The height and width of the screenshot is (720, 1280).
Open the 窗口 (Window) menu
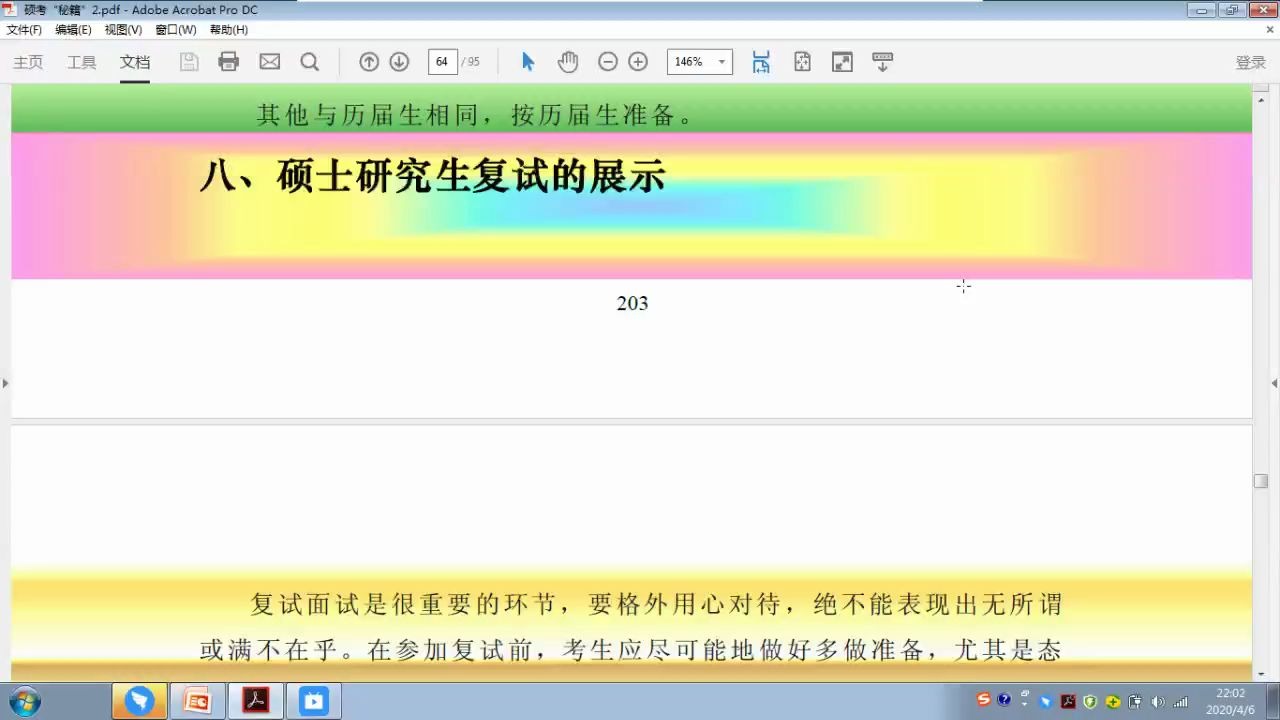(x=176, y=29)
